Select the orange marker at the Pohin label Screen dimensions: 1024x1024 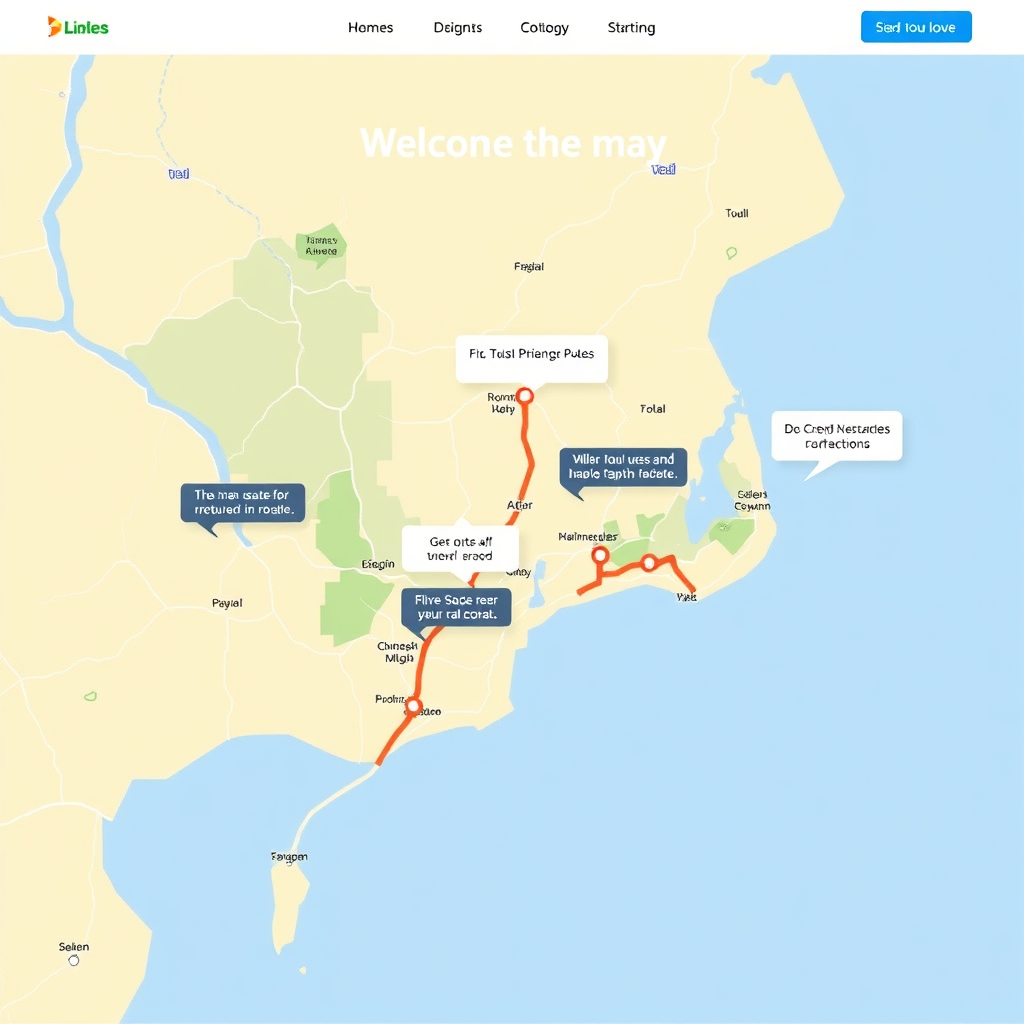pos(413,706)
